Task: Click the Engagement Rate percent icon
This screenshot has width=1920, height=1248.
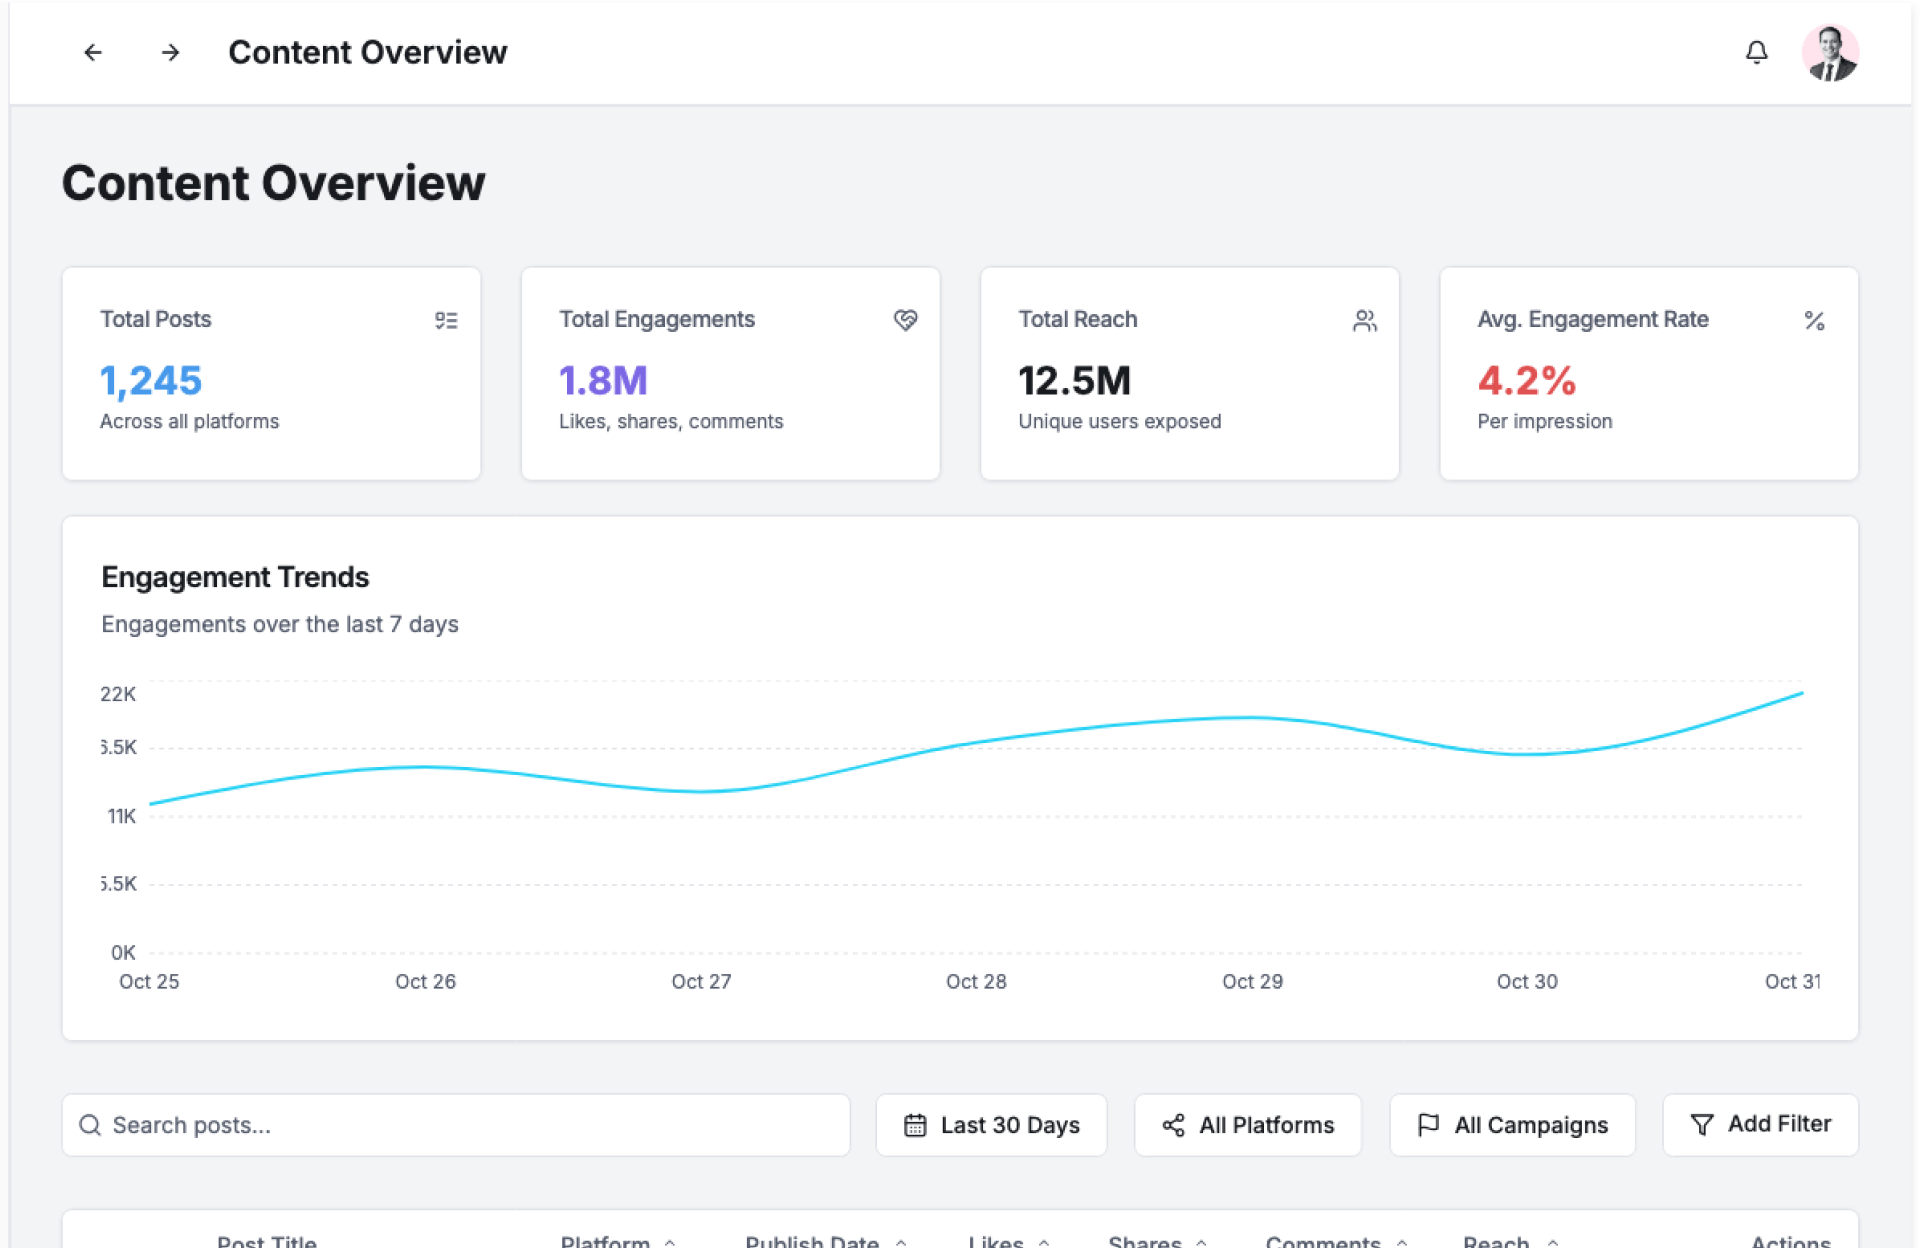Action: (1814, 320)
